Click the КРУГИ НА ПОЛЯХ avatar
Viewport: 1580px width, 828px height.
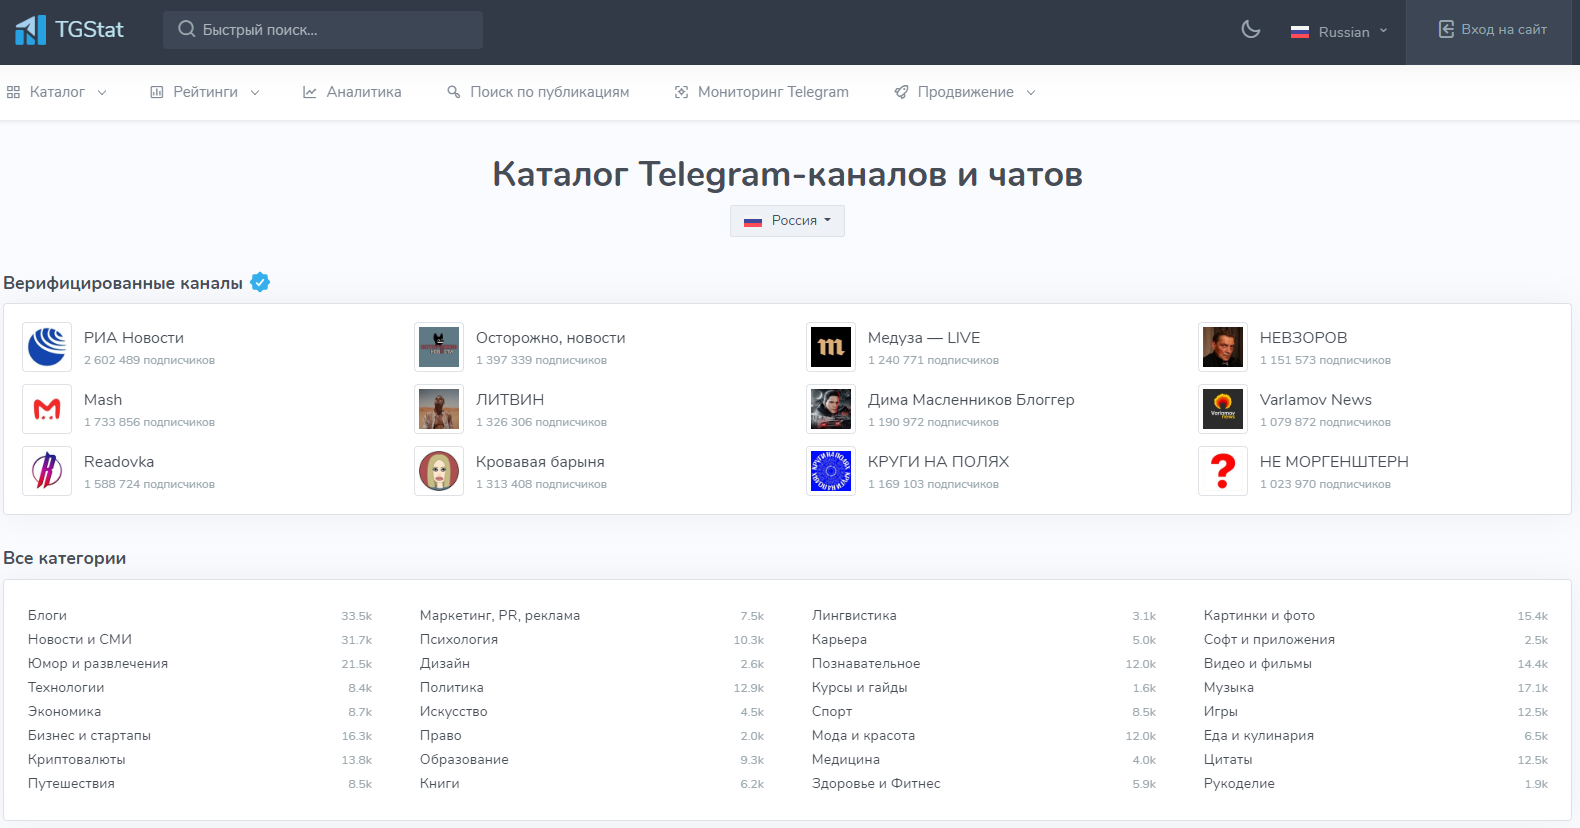point(831,471)
